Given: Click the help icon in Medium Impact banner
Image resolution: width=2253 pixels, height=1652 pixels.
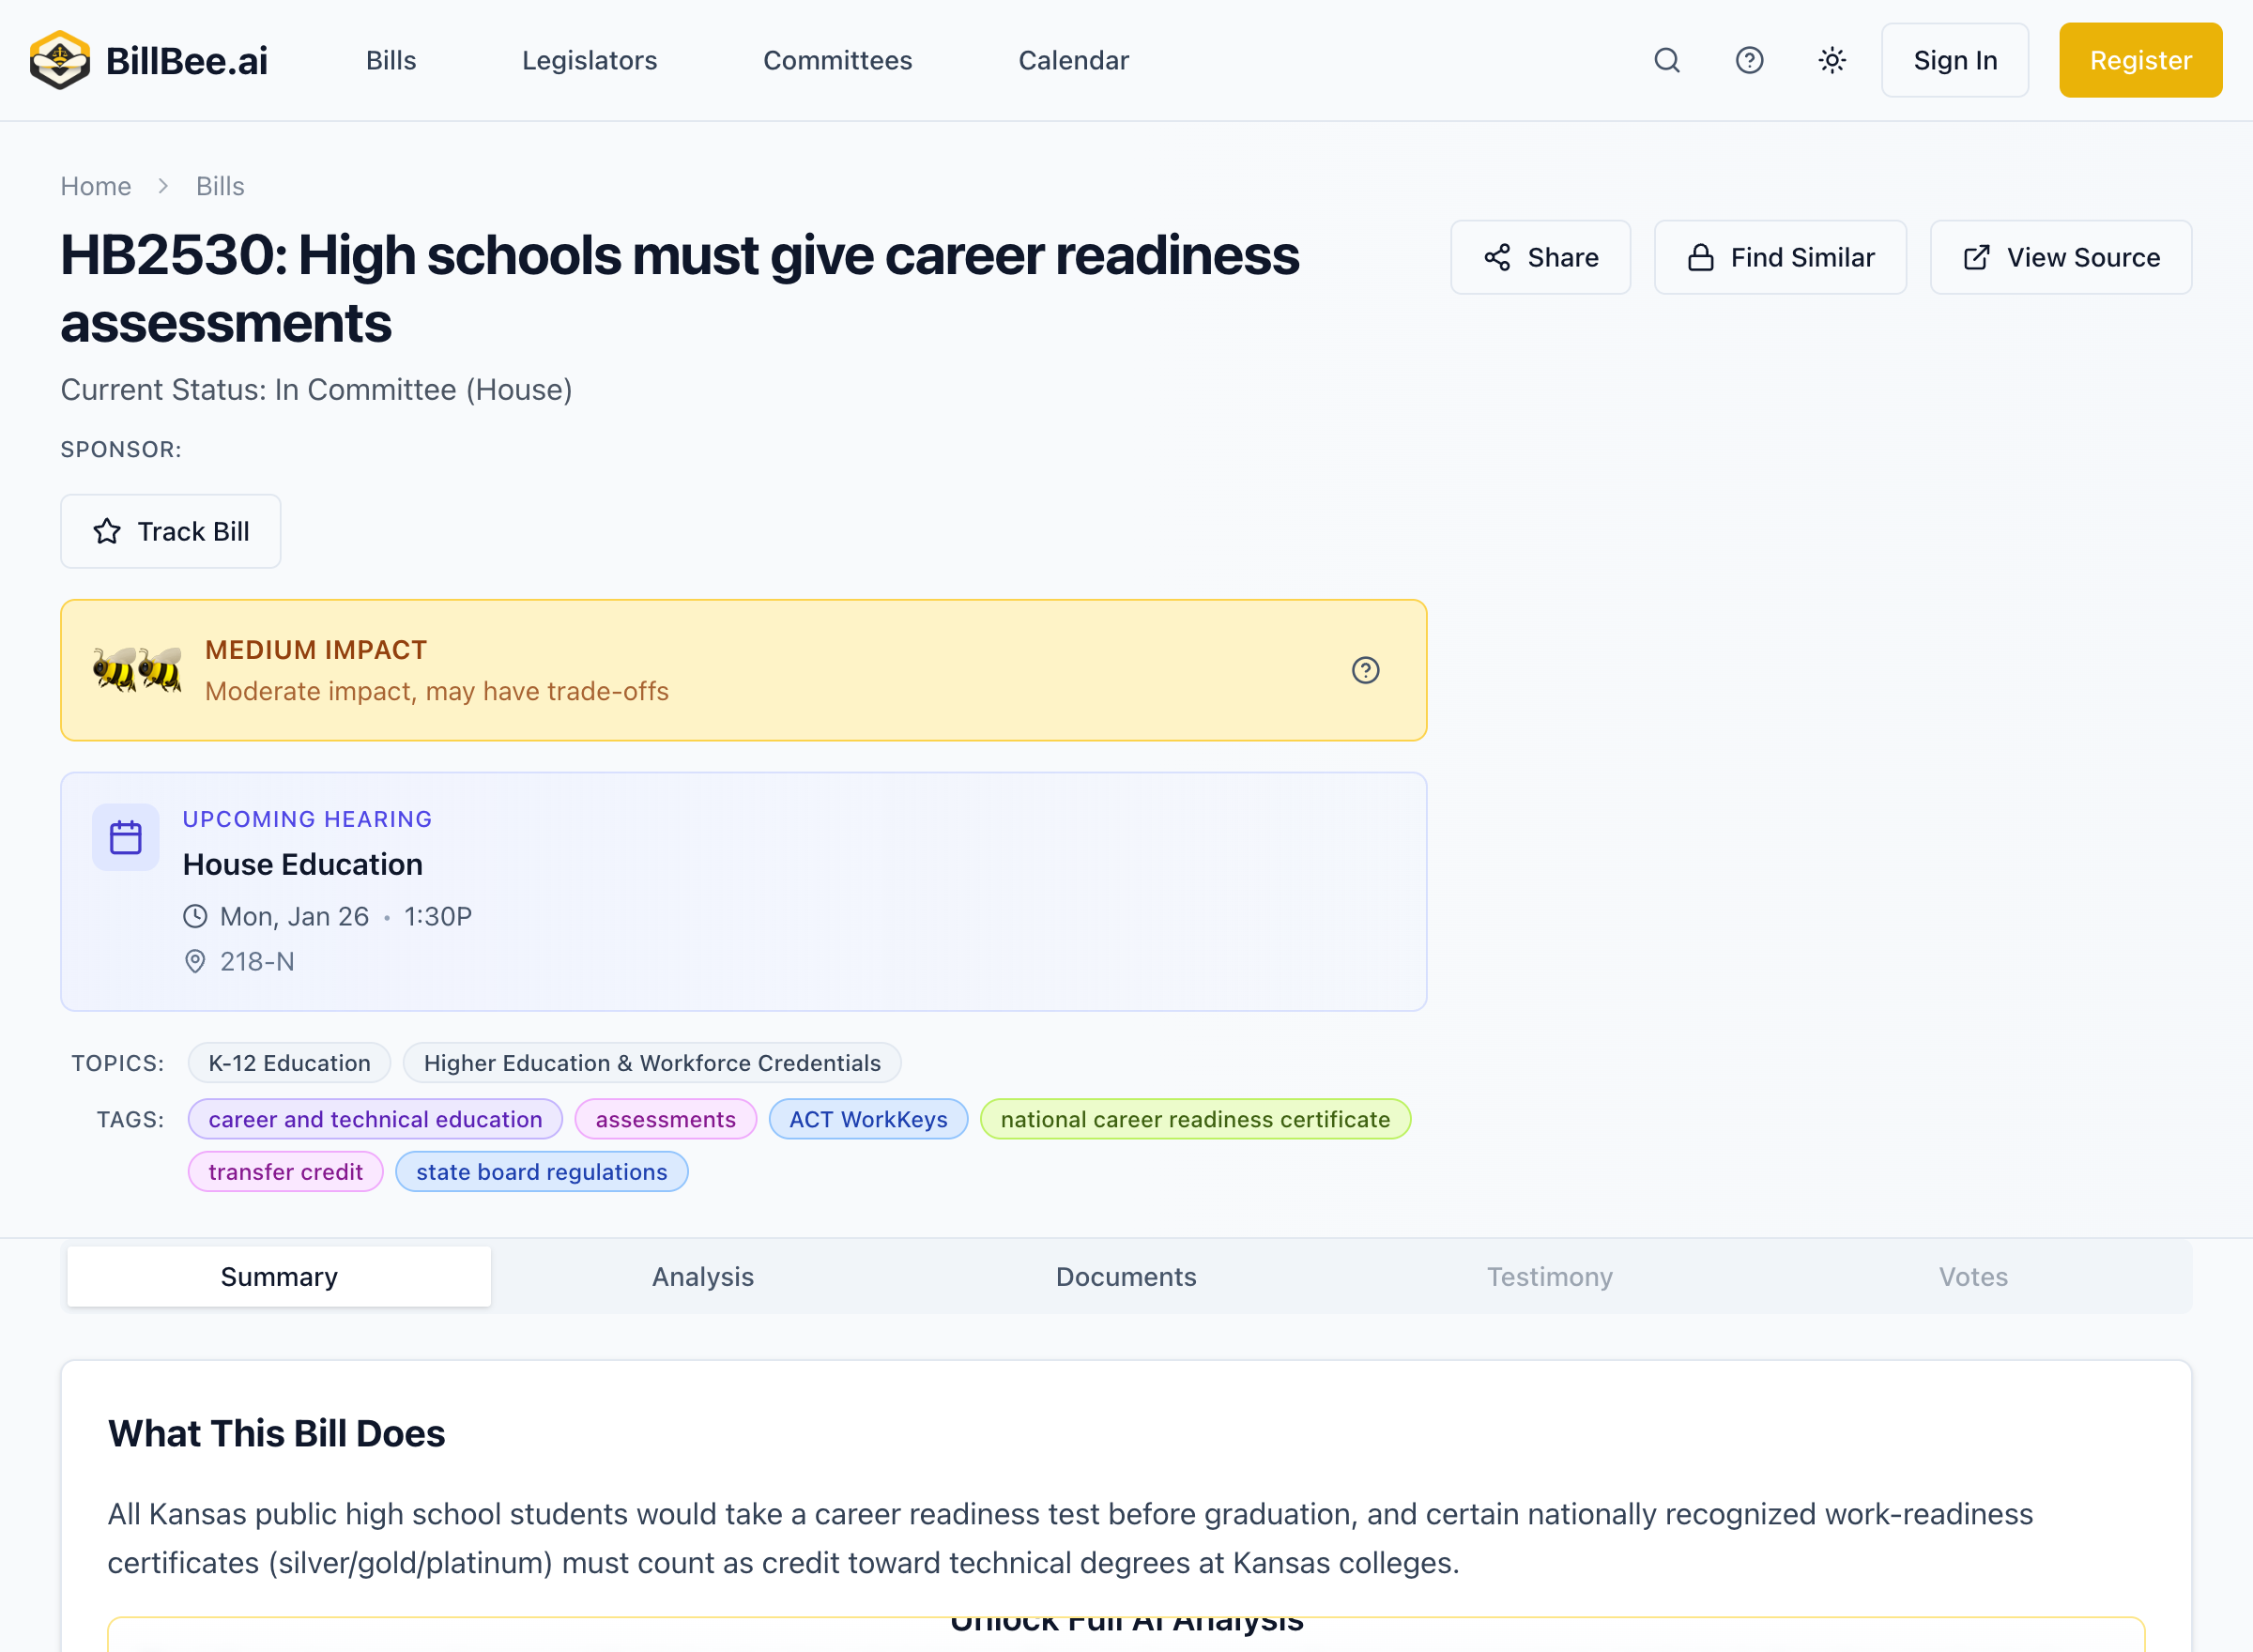Looking at the screenshot, I should (x=1365, y=670).
